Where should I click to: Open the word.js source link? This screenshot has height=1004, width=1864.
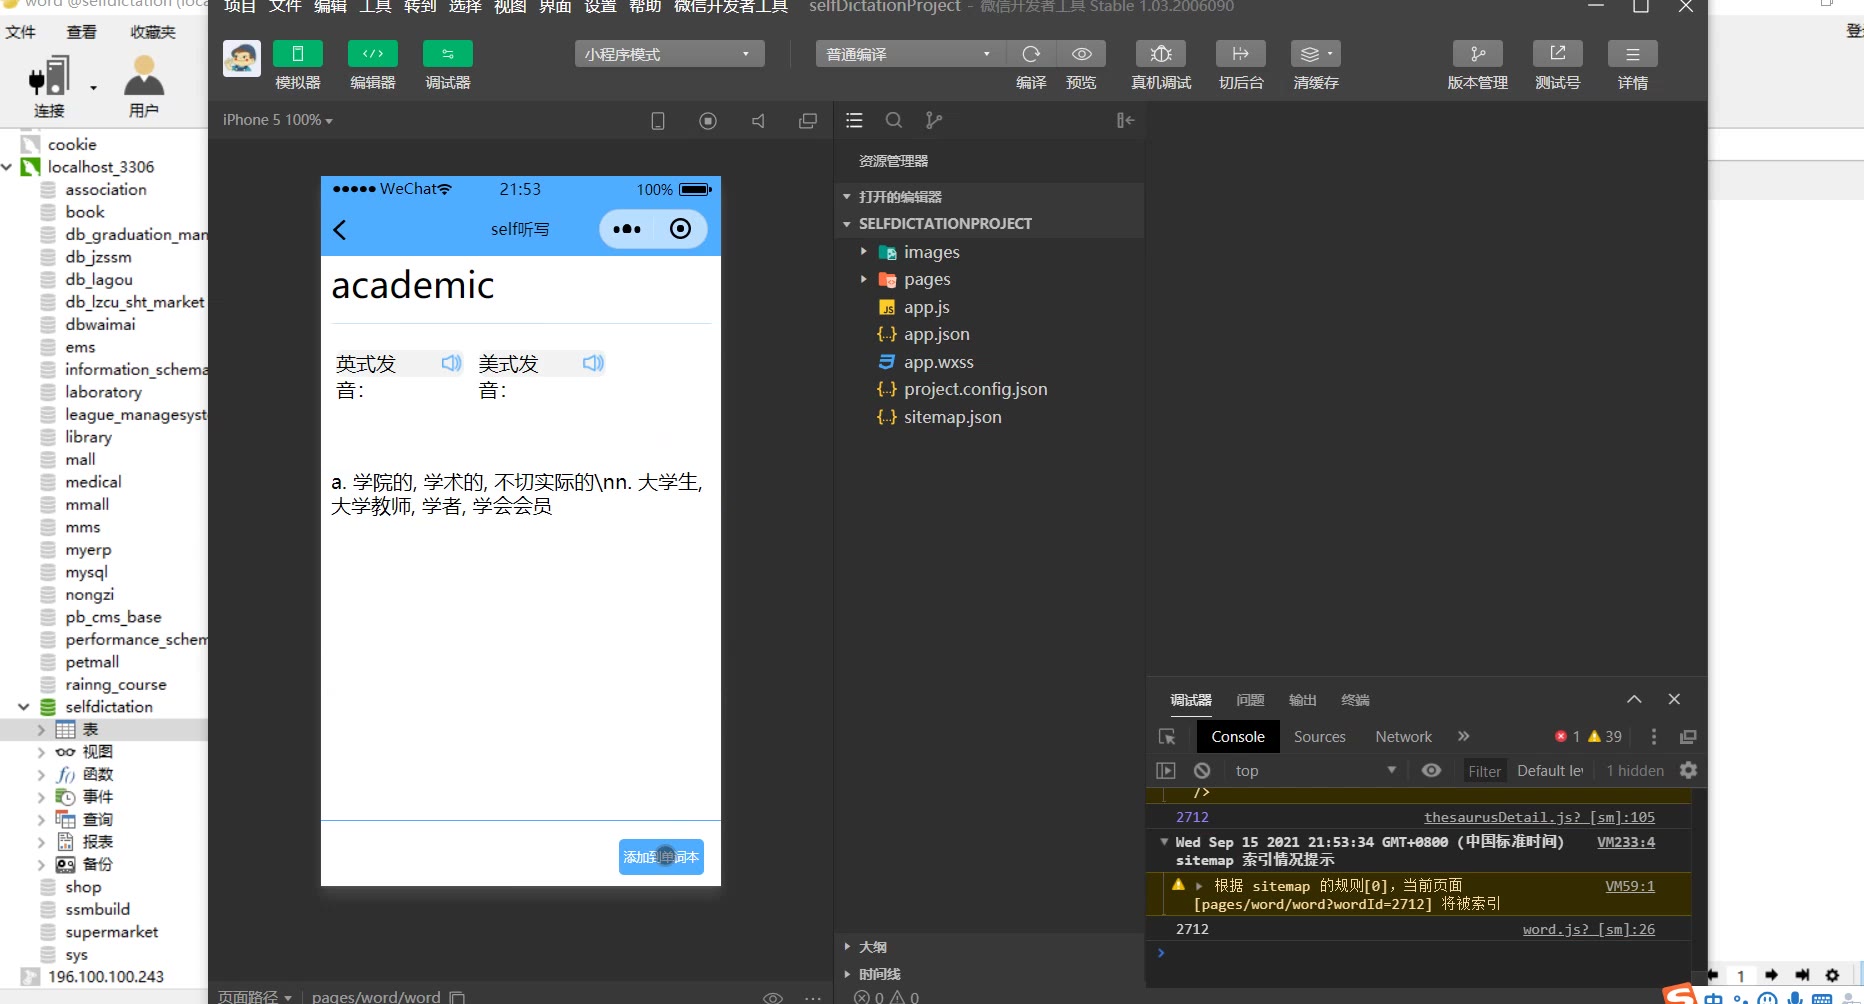1588,929
